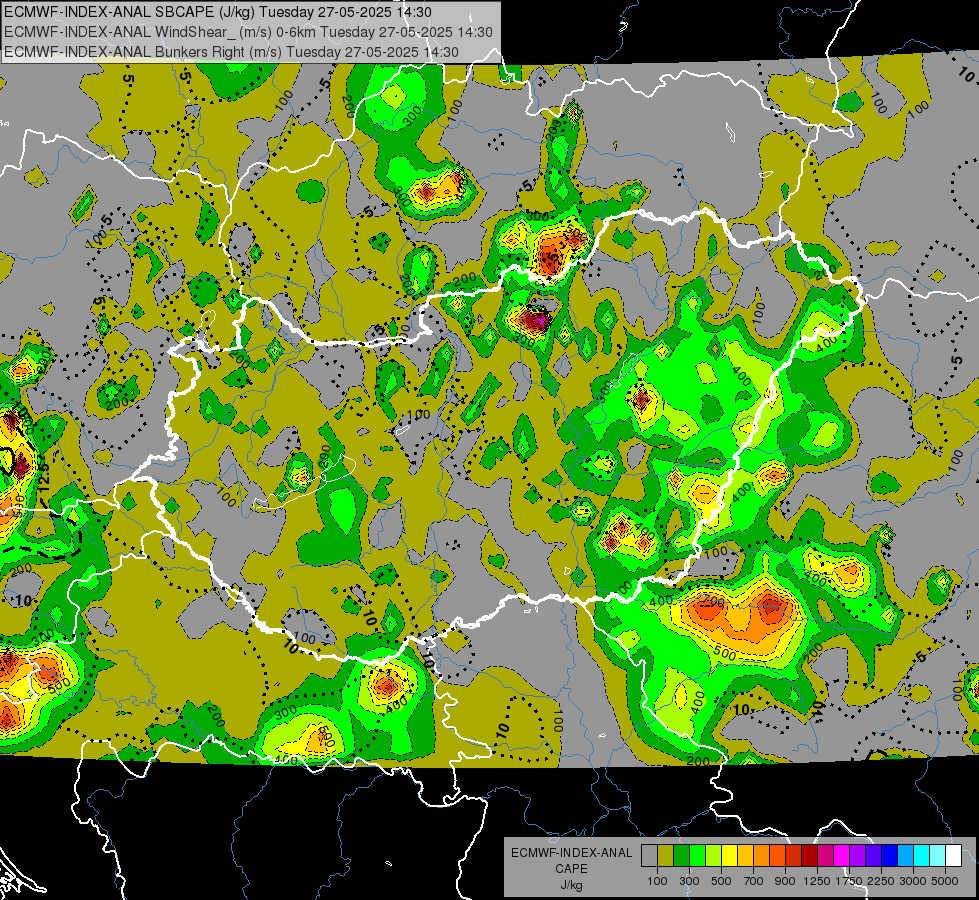
Task: Click the SBCAPE title line in header
Action: pyautogui.click(x=220, y=12)
